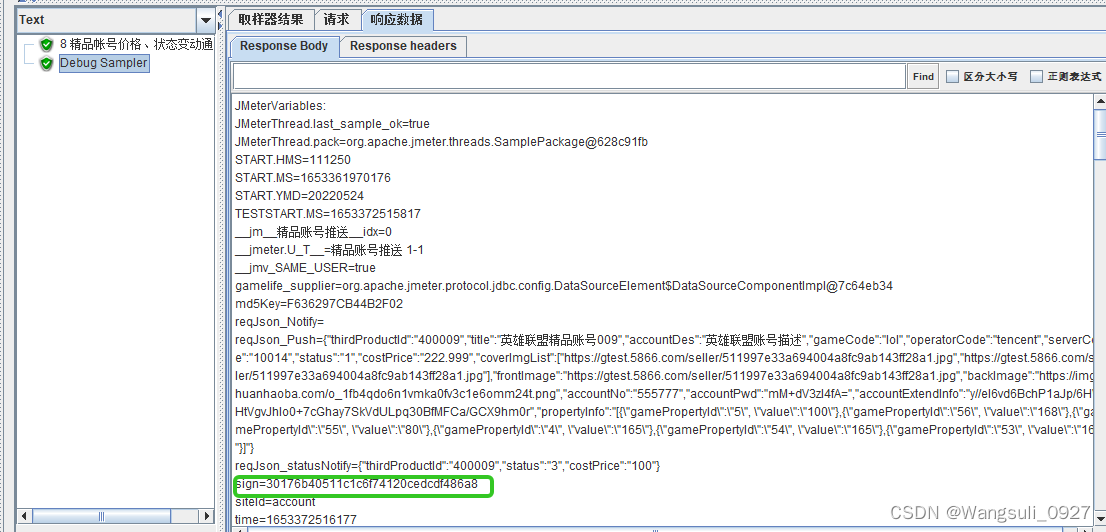Click the siteId=account line
Image resolution: width=1106 pixels, height=532 pixels.
tap(275, 502)
